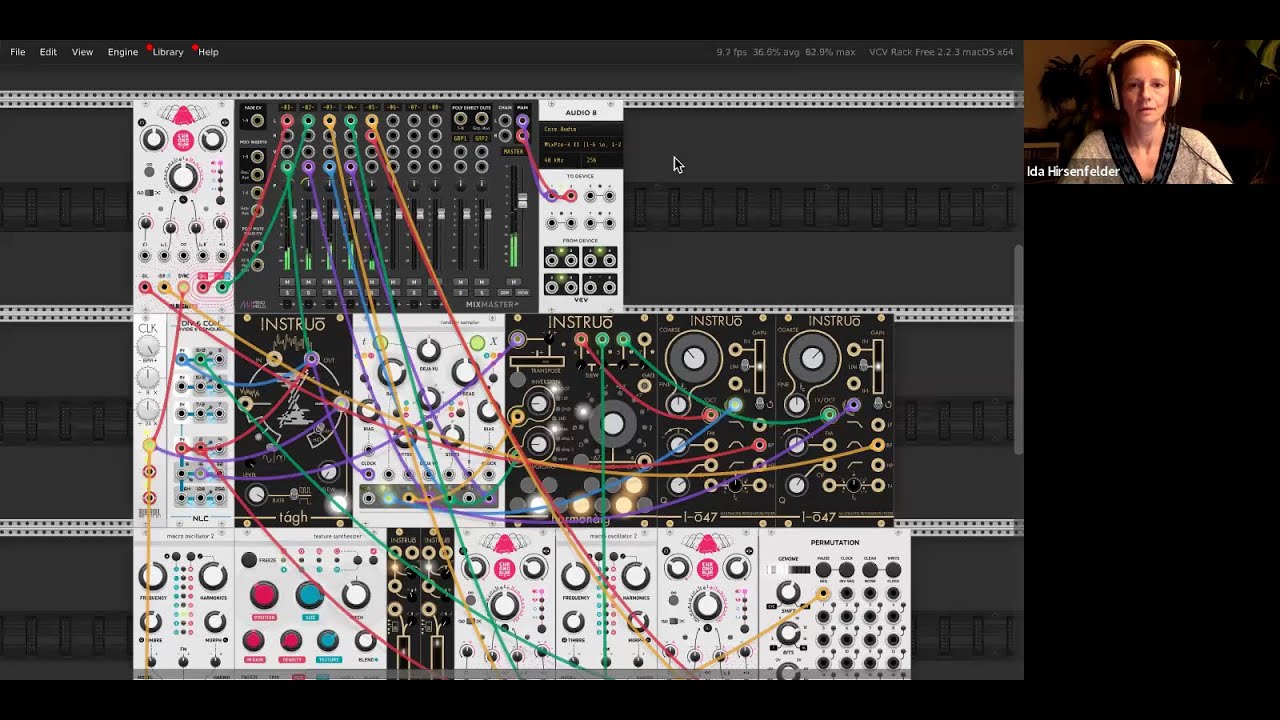Viewport: 1280px width, 720px height.
Task: Click the loop infinity button on top-left Chronoblob
Action: [x=149, y=171]
